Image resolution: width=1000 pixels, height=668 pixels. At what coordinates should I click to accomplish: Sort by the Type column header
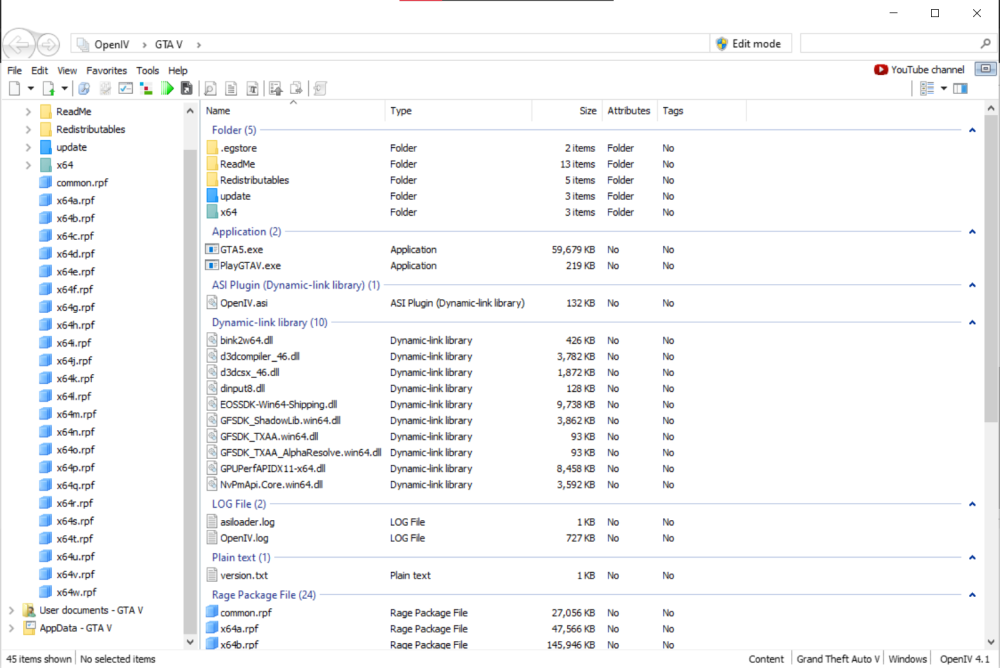tap(459, 110)
